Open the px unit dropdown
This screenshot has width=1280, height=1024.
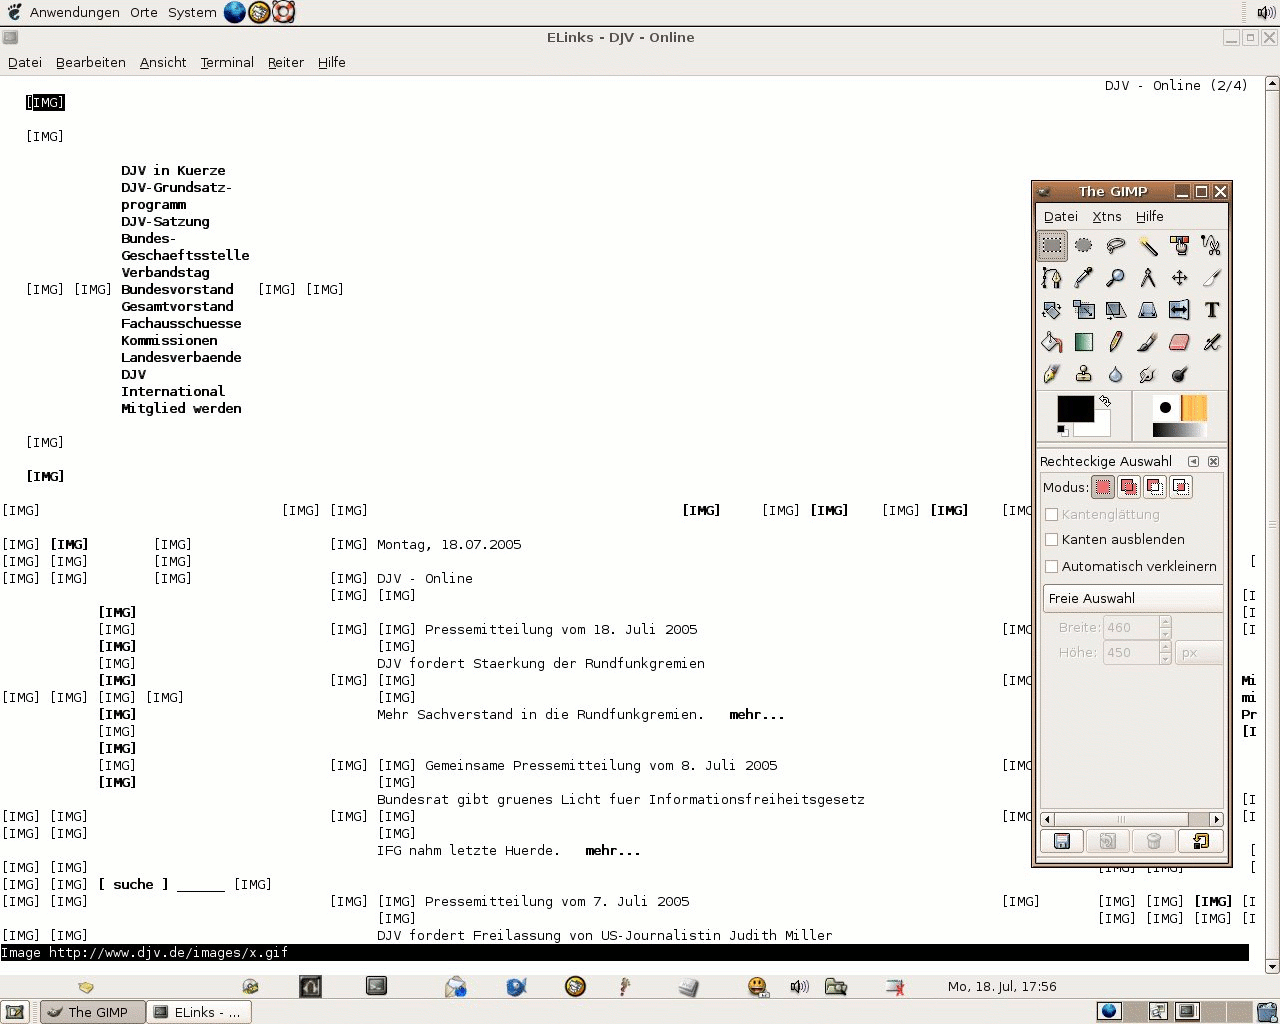(x=1199, y=652)
